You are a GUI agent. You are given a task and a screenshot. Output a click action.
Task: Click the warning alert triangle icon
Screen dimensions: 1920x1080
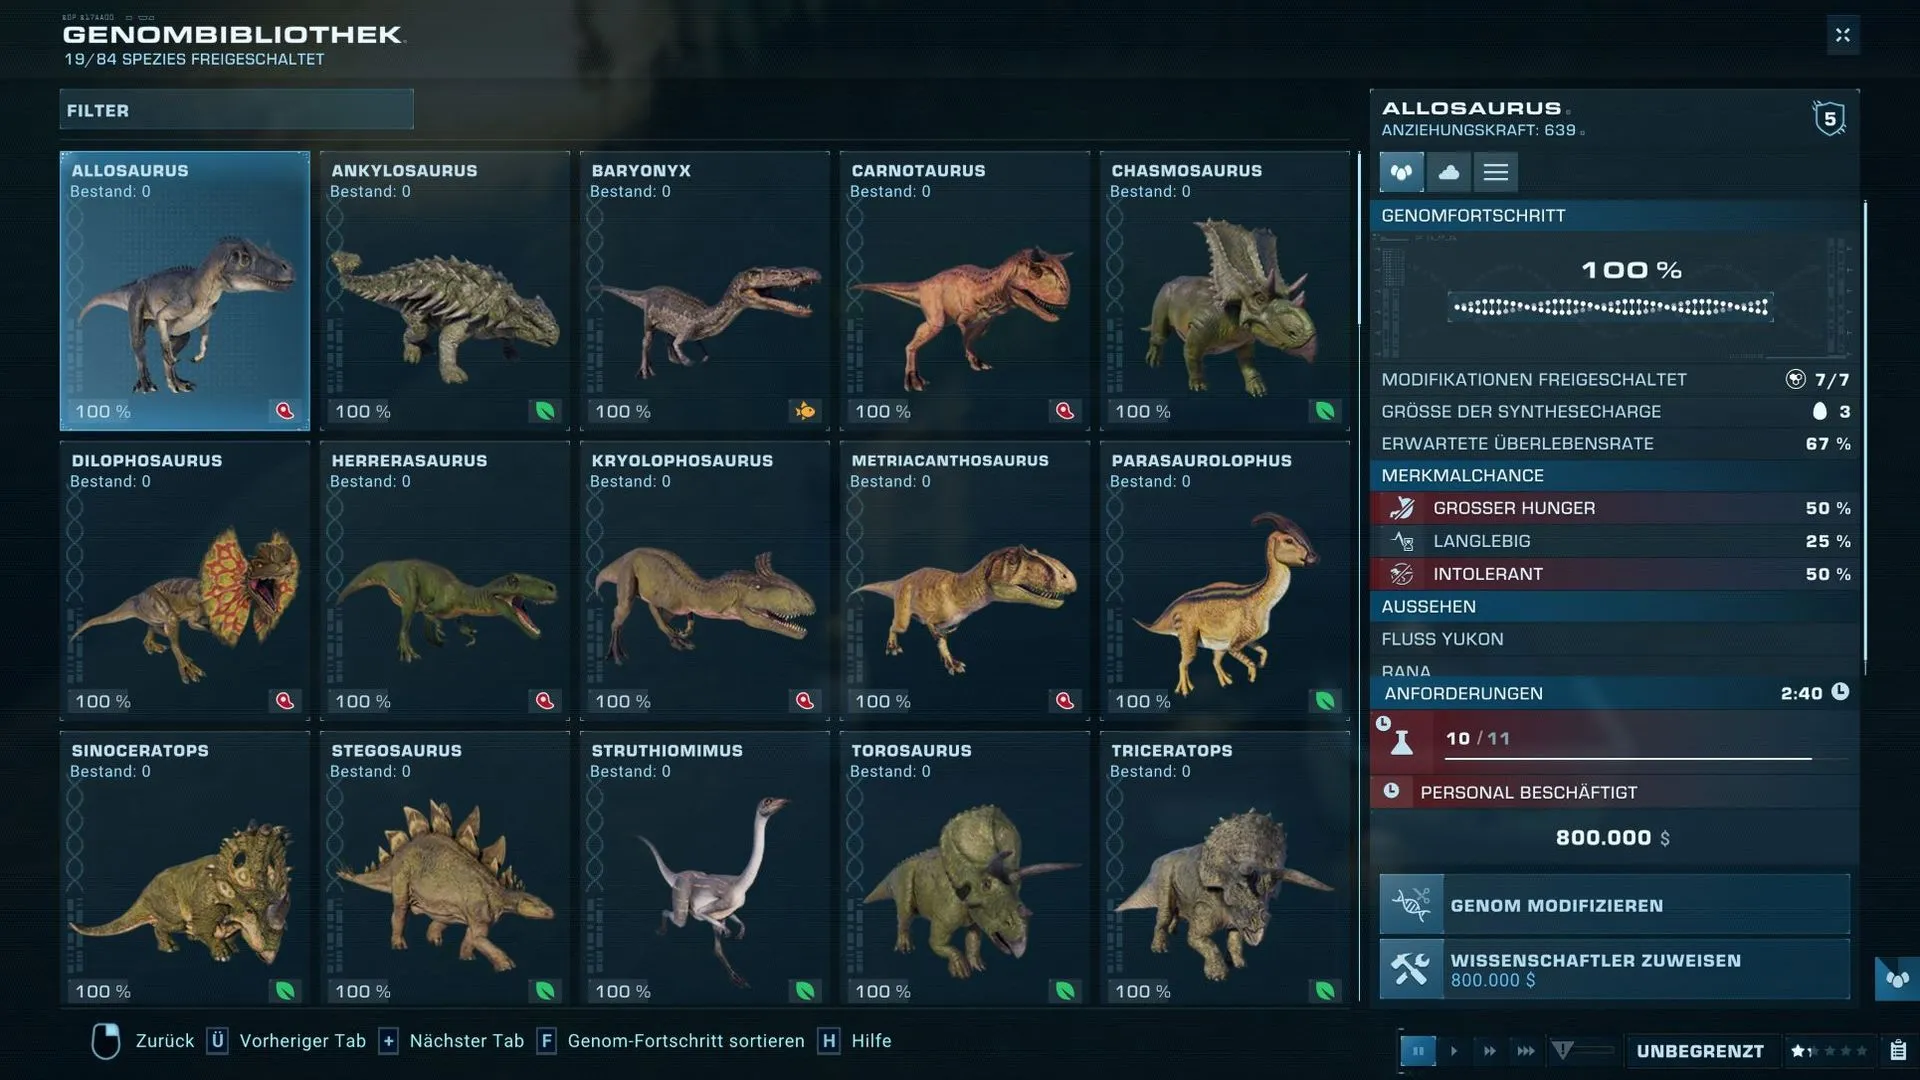click(x=1563, y=1050)
